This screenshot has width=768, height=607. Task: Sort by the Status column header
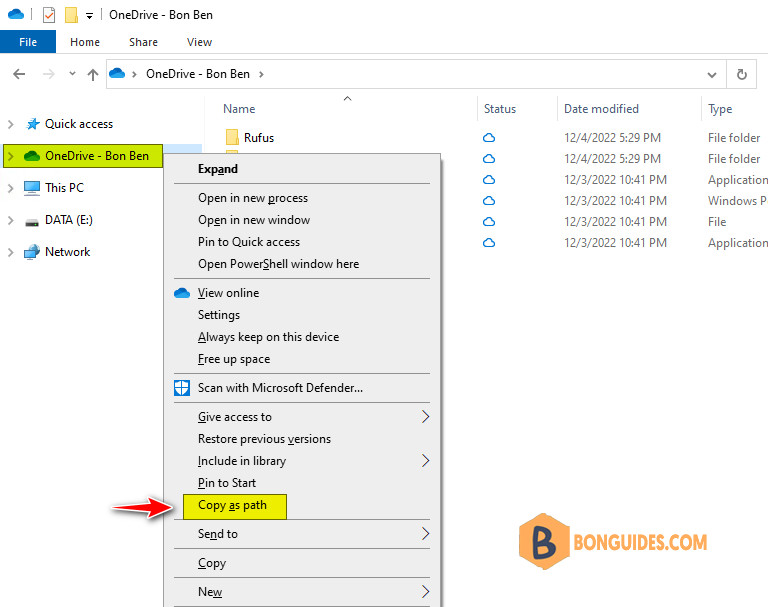coord(500,109)
